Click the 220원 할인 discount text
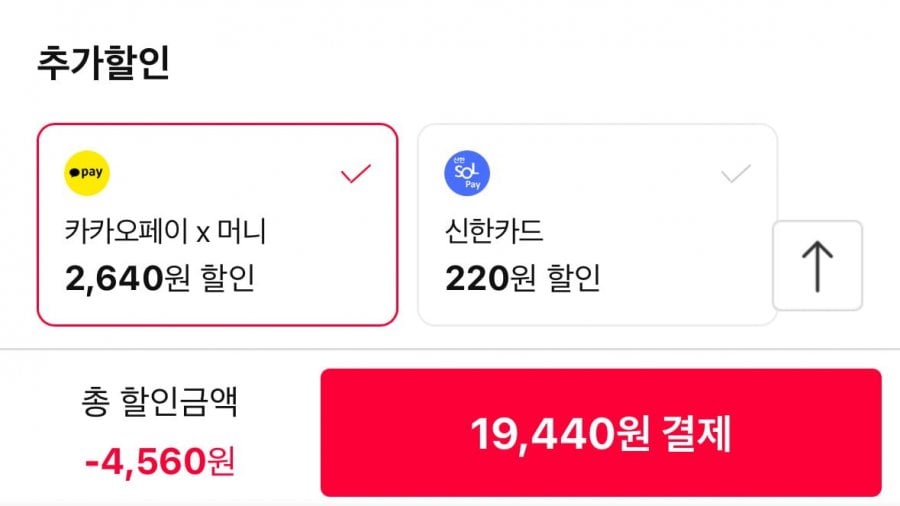The width and height of the screenshot is (900, 506). click(522, 278)
